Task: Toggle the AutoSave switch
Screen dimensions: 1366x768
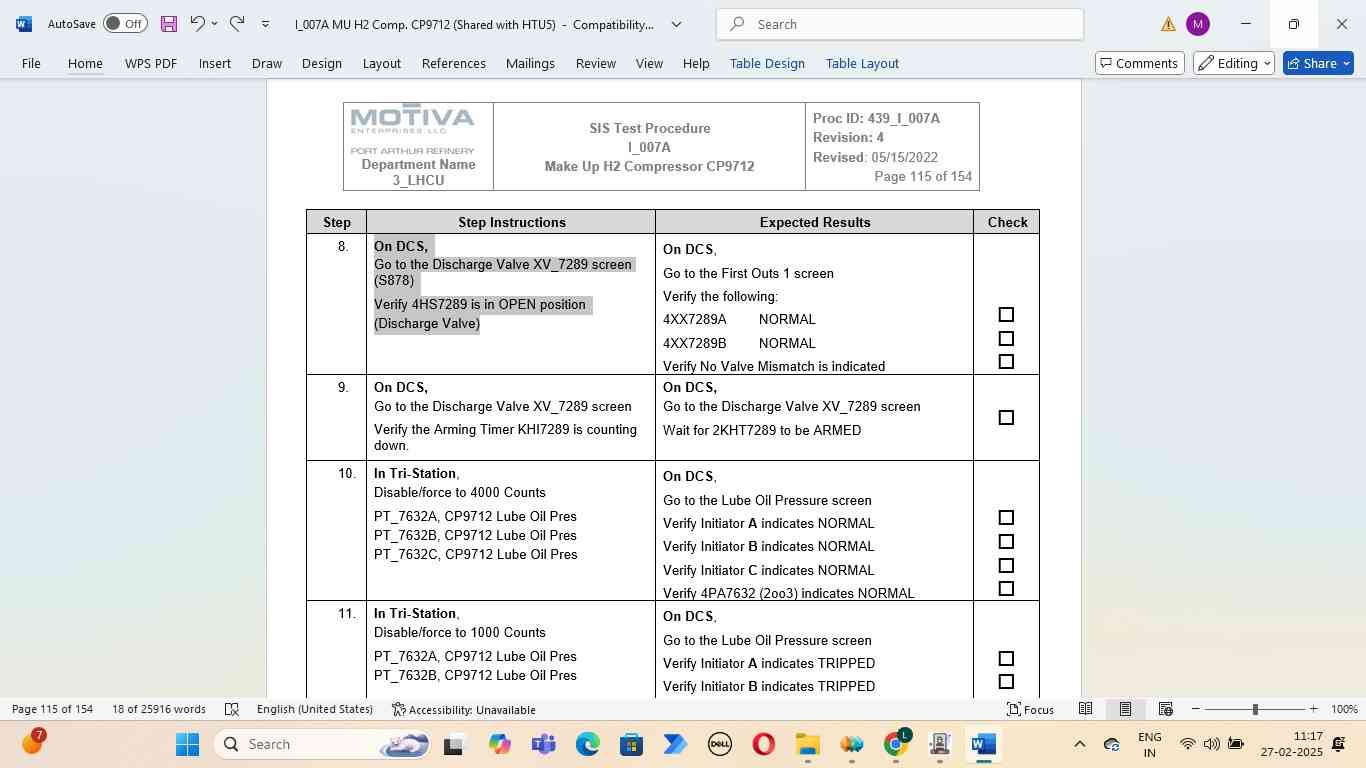Action: 125,23
